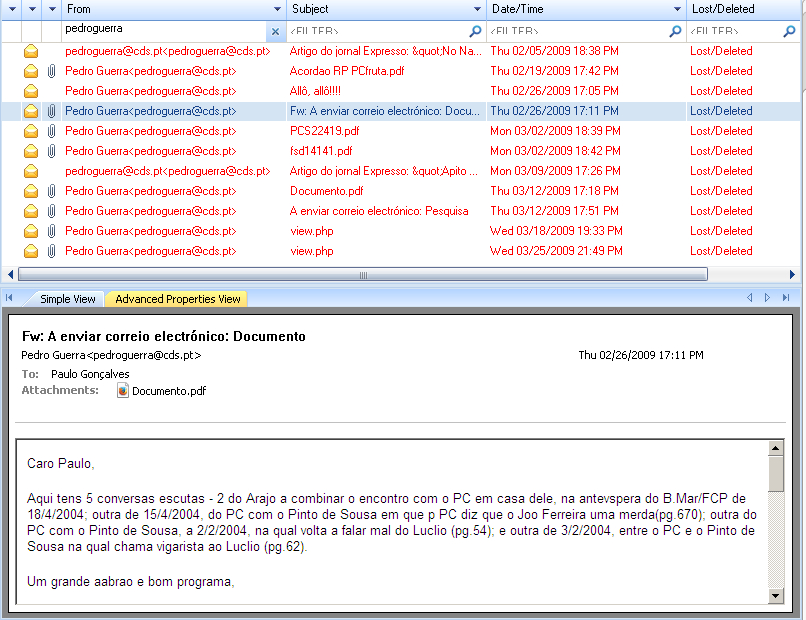Open first narrow column header dropdown
This screenshot has width=806, height=620.
tap(12, 9)
